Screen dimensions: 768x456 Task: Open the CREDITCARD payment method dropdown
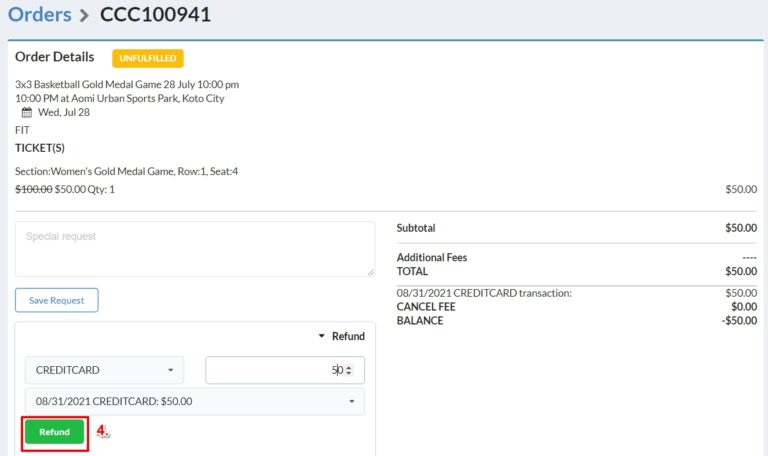105,370
